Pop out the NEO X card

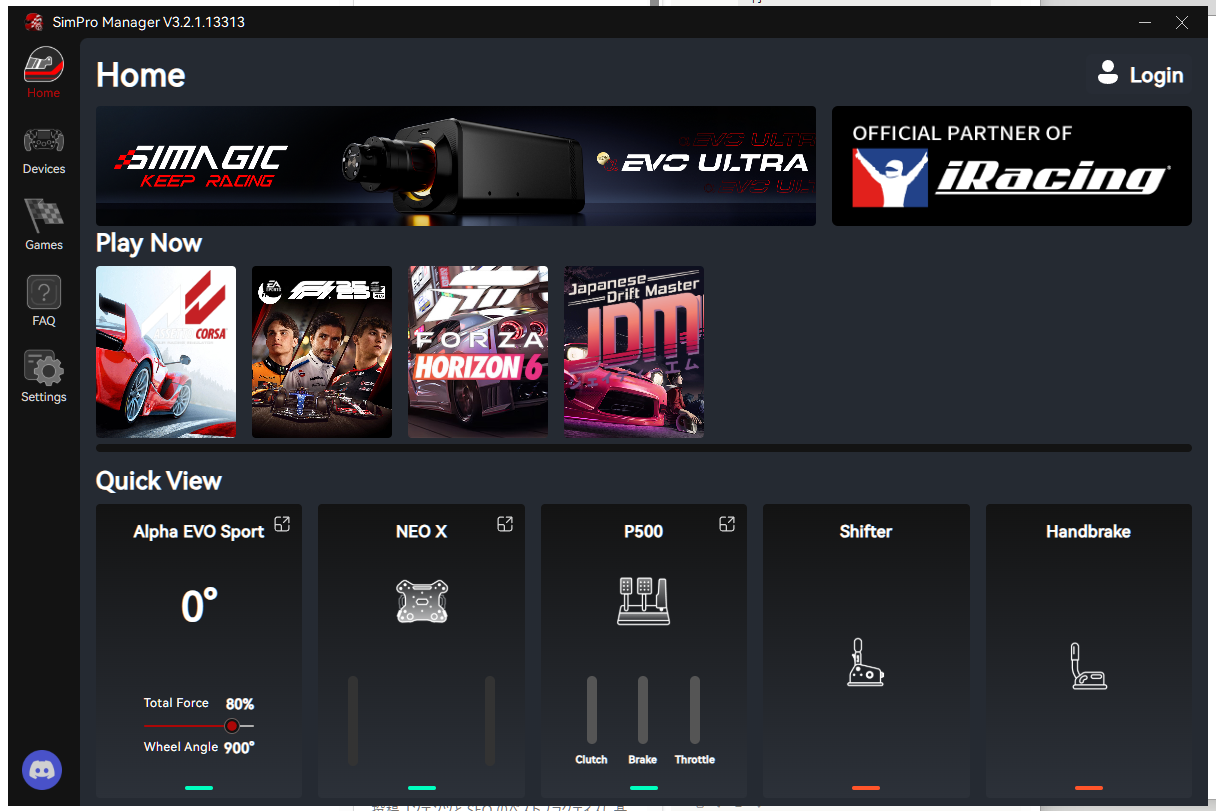505,524
